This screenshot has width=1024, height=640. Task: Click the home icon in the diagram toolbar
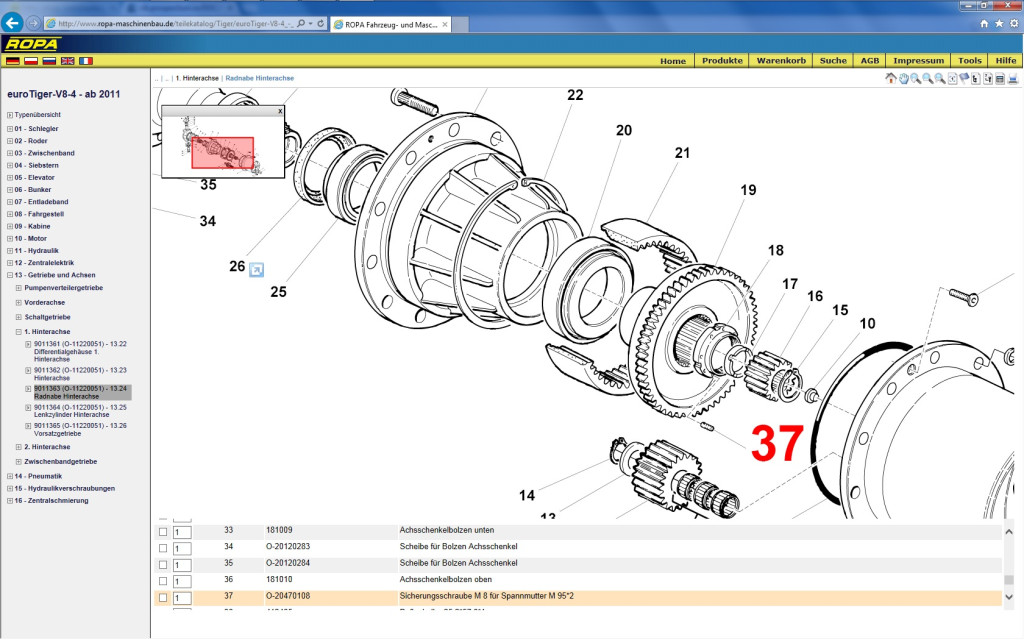coord(891,78)
